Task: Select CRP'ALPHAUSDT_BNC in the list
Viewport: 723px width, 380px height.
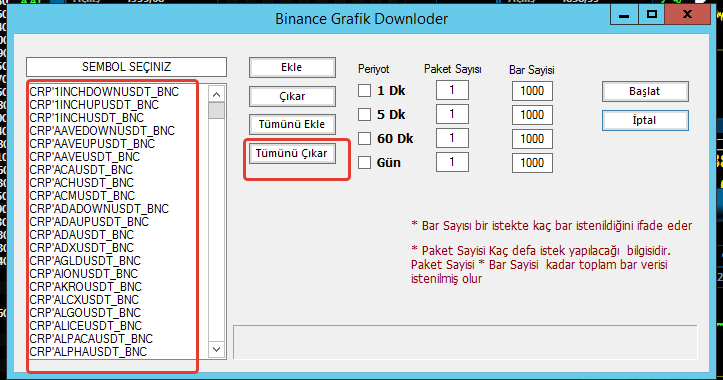Action: [x=88, y=352]
